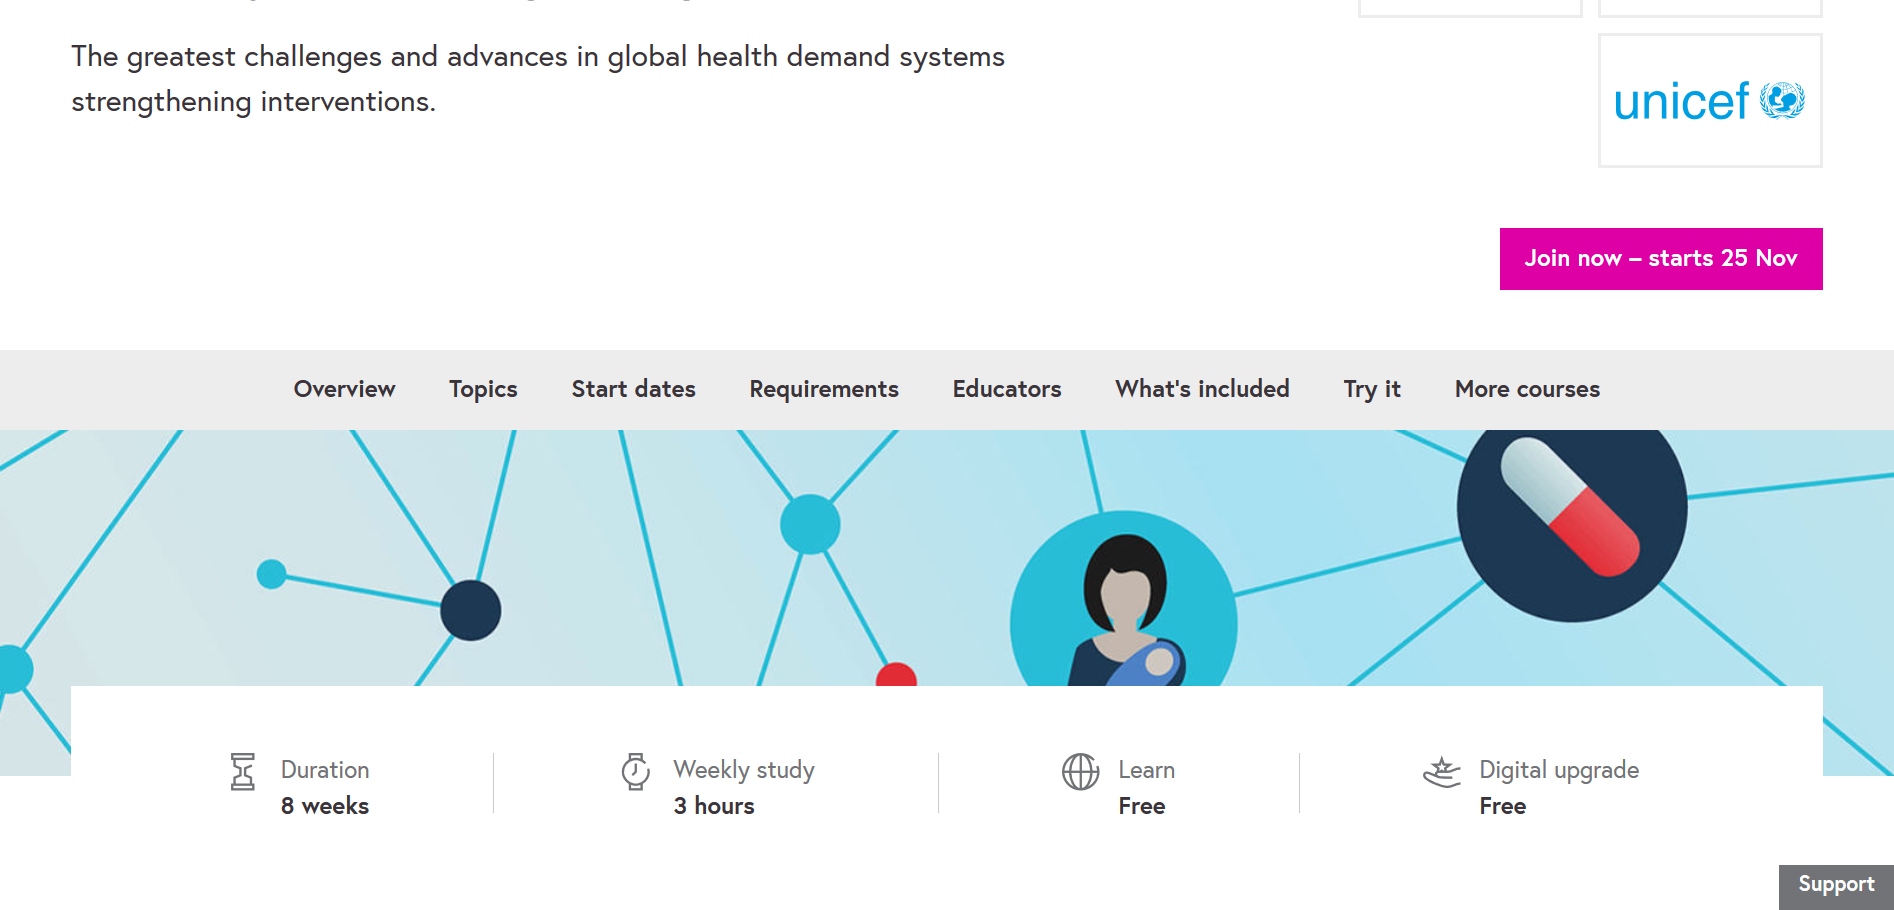
Task: Click the course description about global health challenges
Action: point(538,79)
